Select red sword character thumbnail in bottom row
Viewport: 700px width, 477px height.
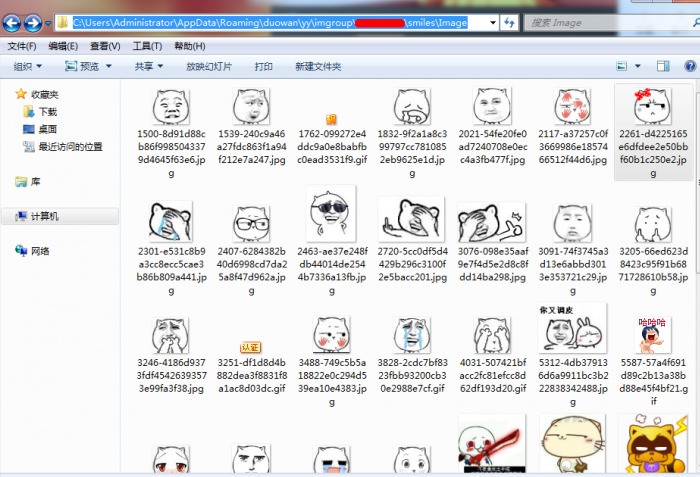pyautogui.click(x=492, y=444)
